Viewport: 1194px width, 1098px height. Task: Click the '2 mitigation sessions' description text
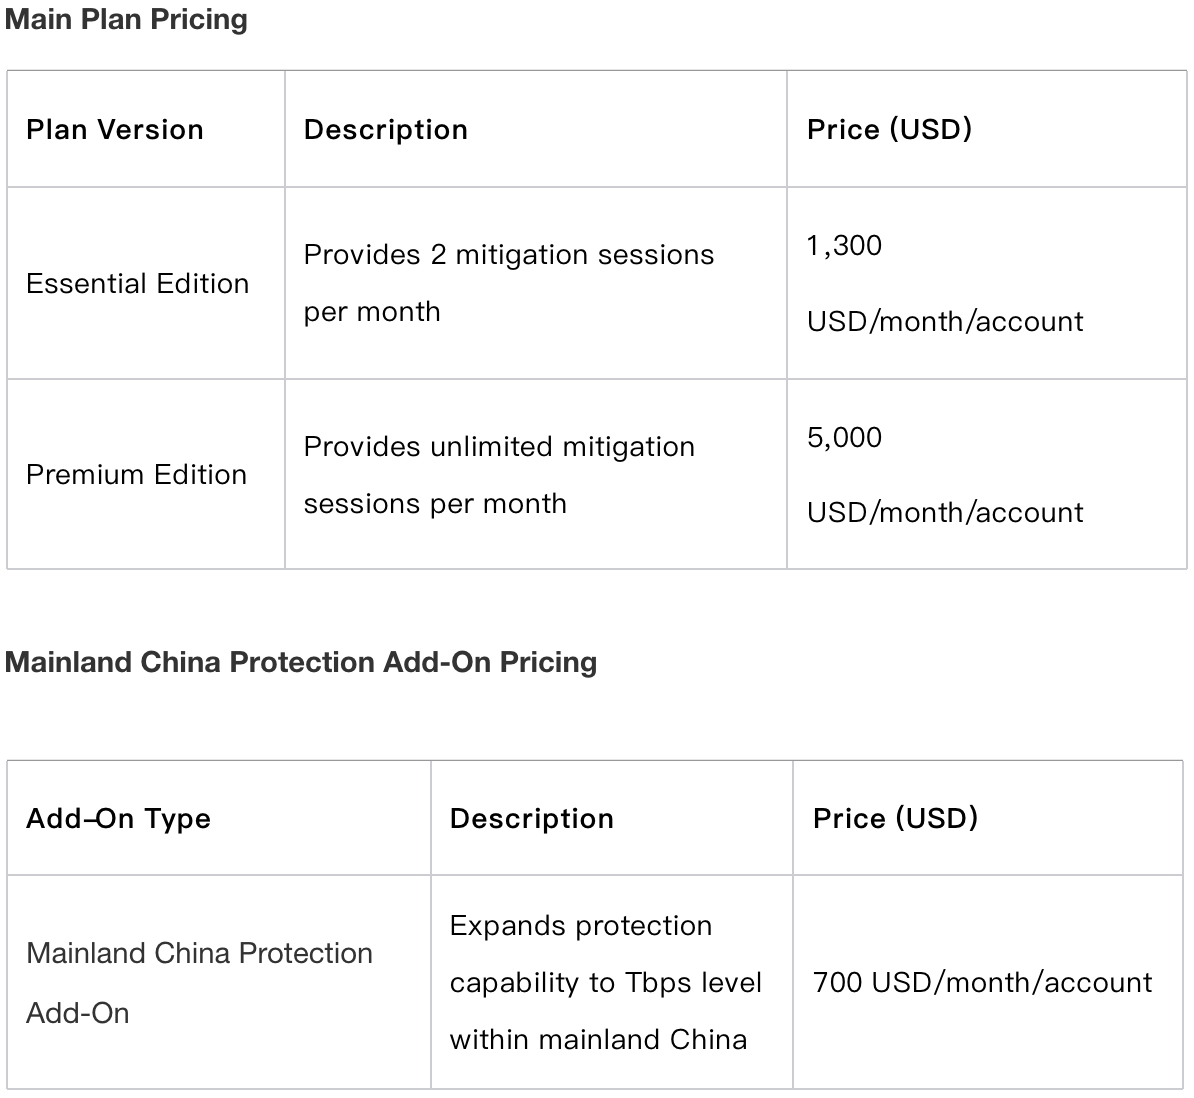(x=508, y=256)
